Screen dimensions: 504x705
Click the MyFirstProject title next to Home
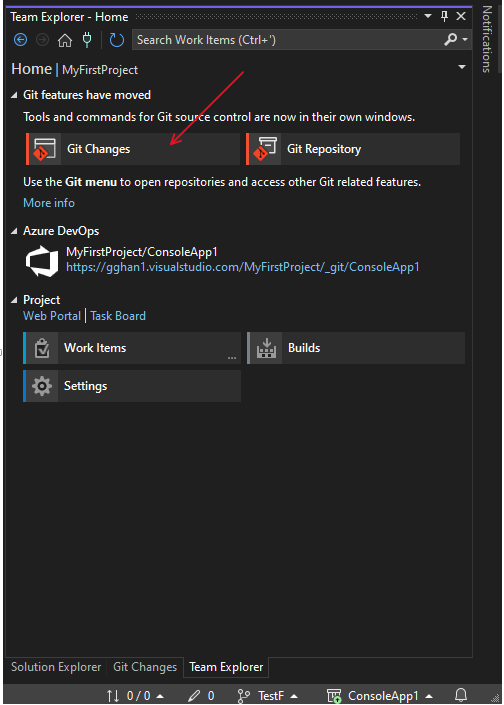pyautogui.click(x=100, y=70)
